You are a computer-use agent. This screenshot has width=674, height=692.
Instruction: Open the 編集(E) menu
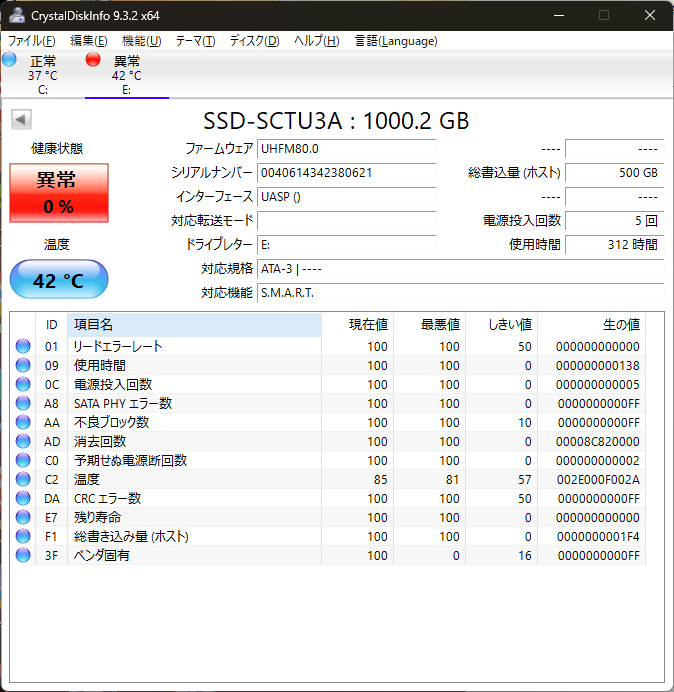(89, 41)
